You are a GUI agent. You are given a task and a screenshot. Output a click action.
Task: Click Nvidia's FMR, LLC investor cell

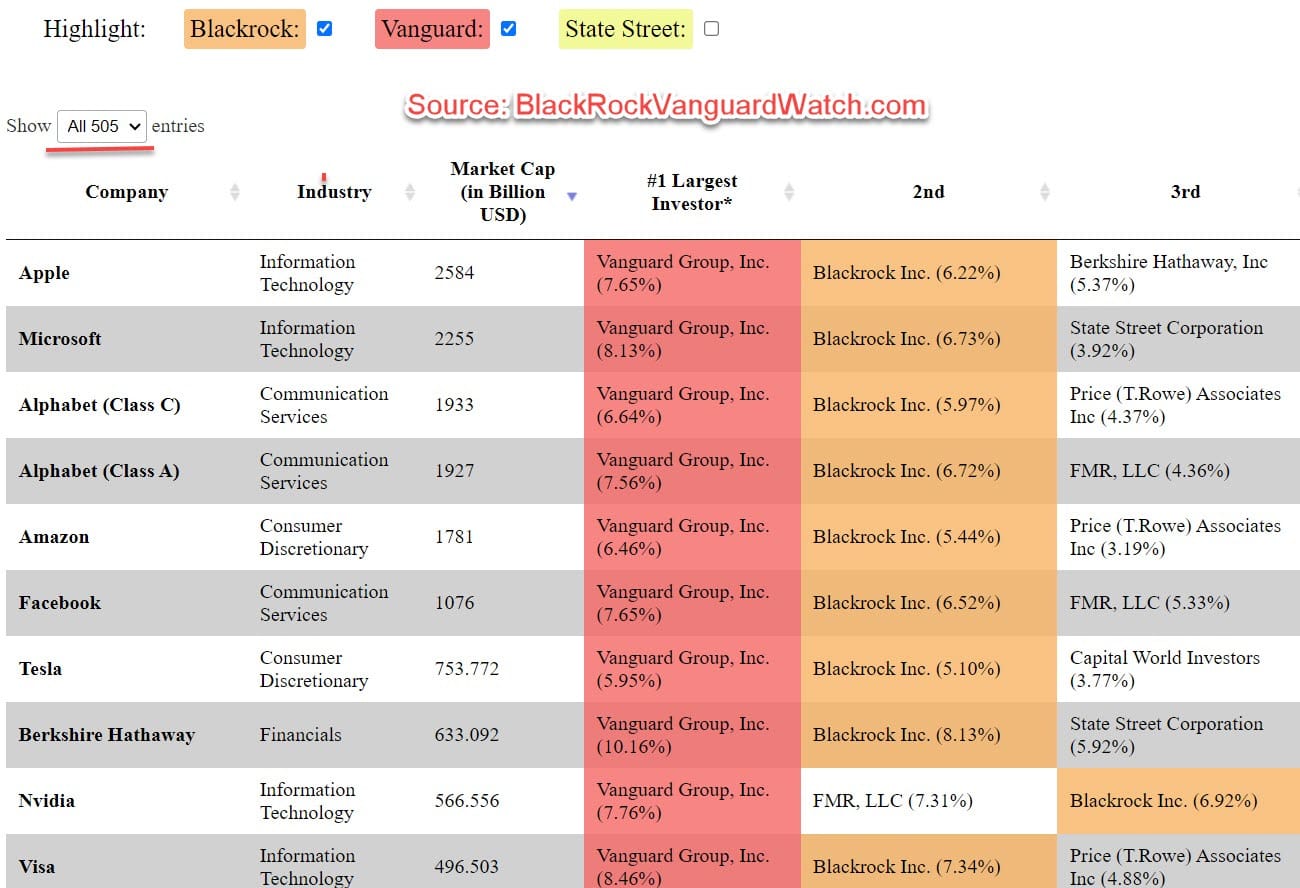928,801
